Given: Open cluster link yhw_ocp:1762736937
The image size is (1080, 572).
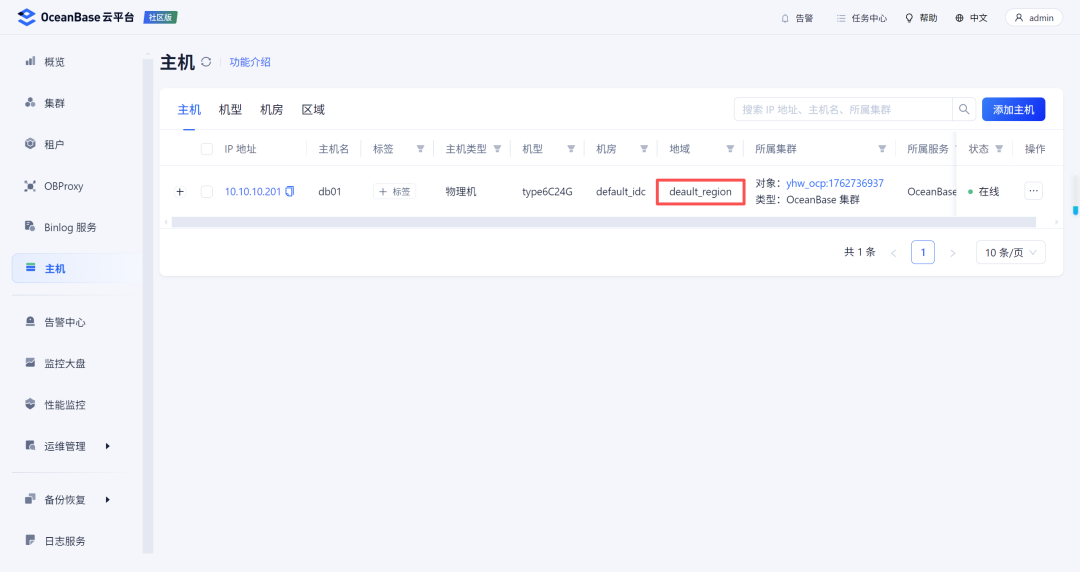Looking at the screenshot, I should click(835, 183).
